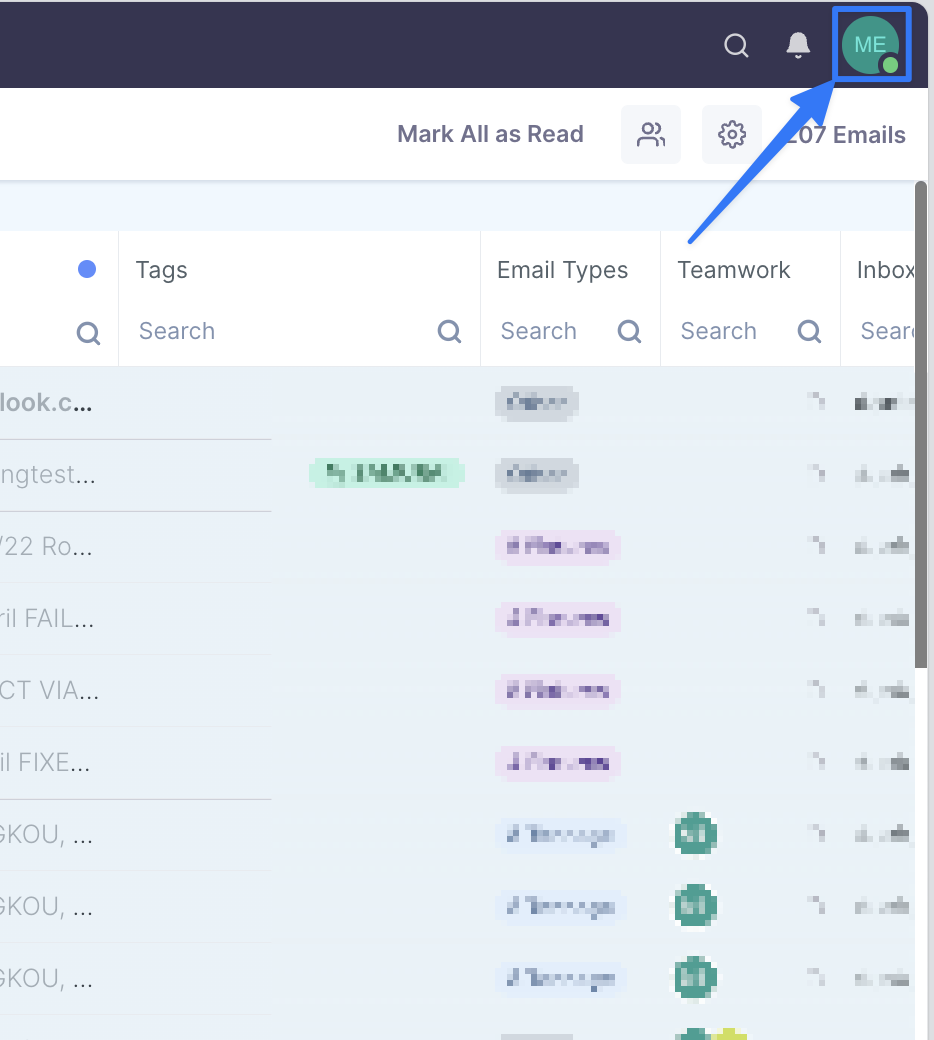Open settings gear icon
934x1040 pixels.
coord(732,134)
